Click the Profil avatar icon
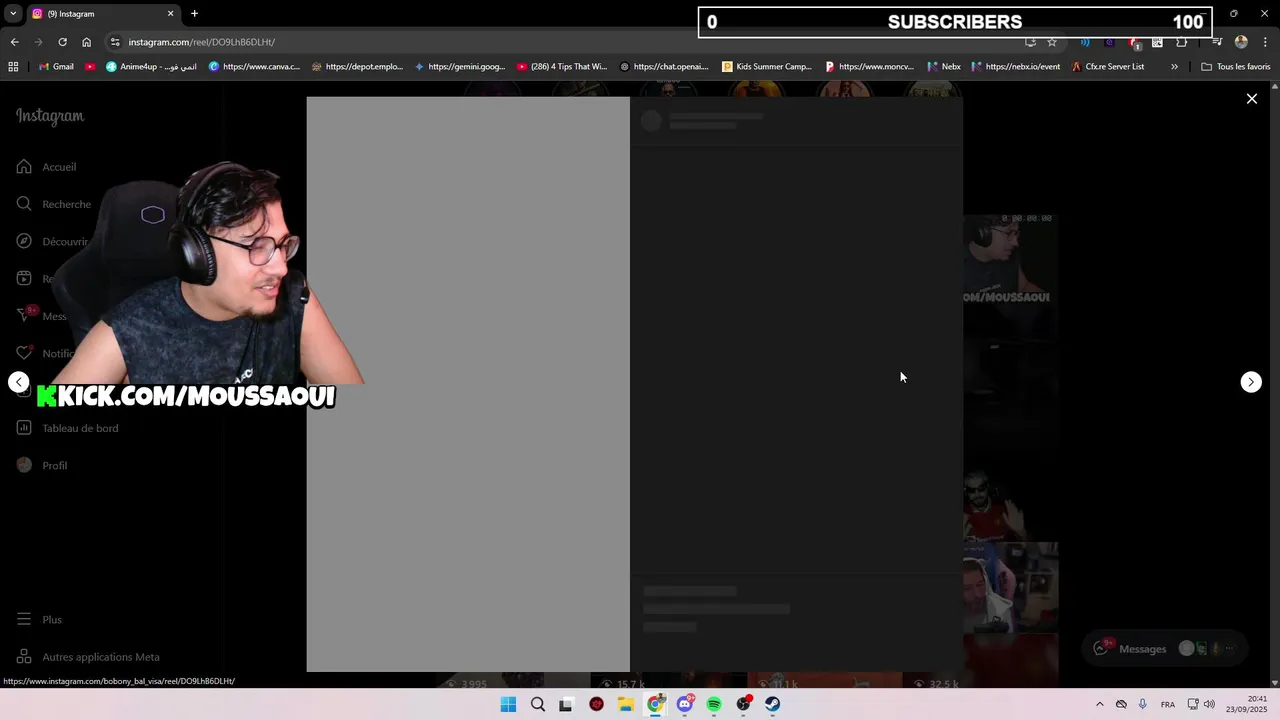 (x=24, y=465)
